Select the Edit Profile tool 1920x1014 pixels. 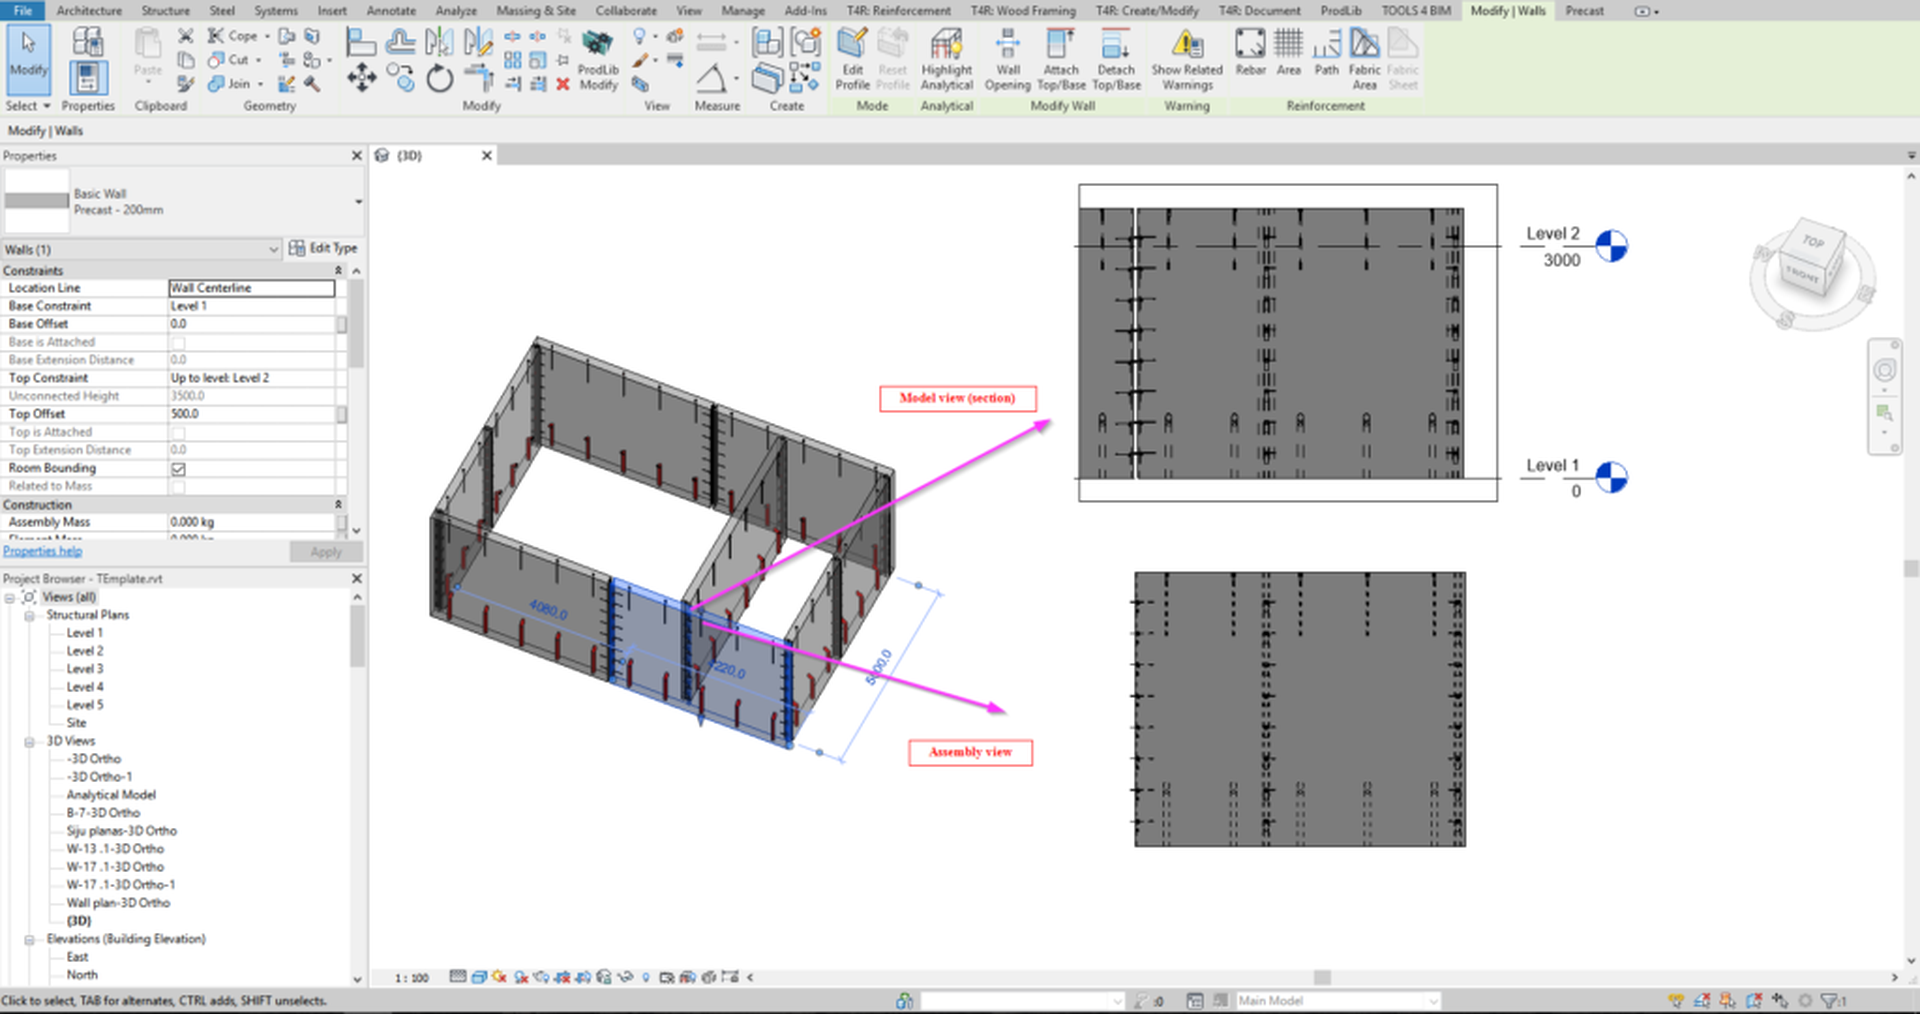(852, 60)
